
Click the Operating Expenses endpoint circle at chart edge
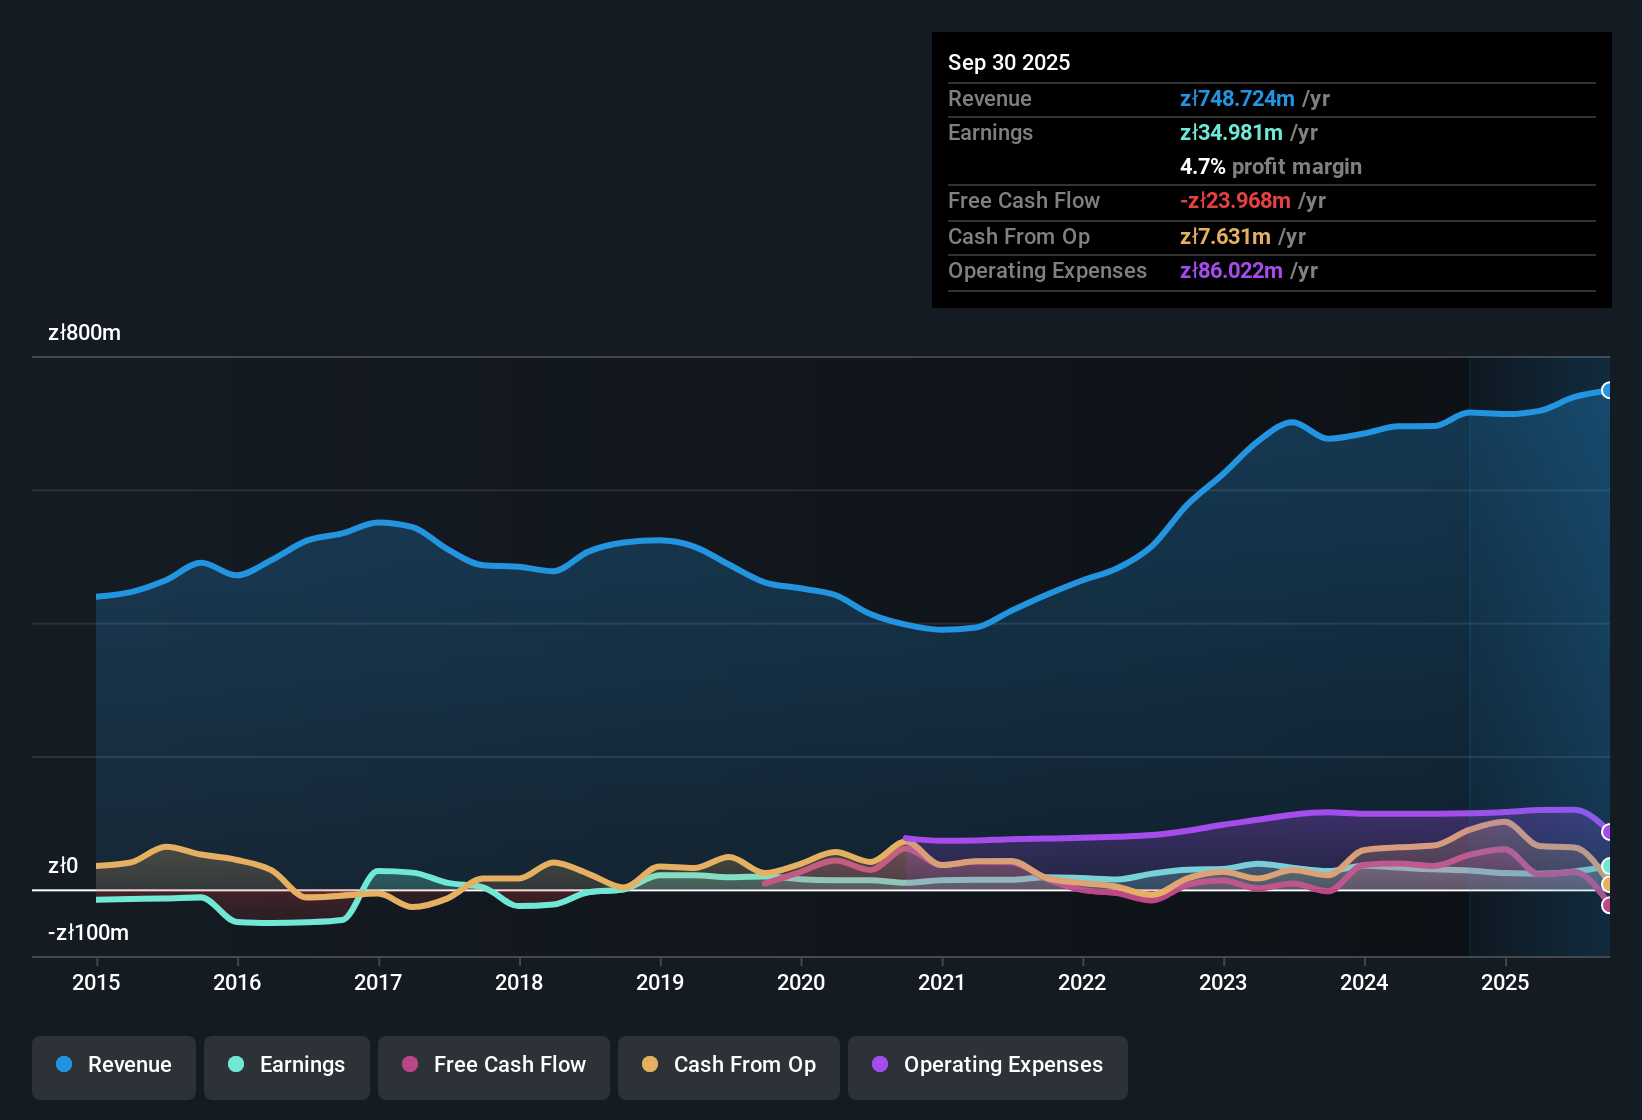(x=1609, y=830)
